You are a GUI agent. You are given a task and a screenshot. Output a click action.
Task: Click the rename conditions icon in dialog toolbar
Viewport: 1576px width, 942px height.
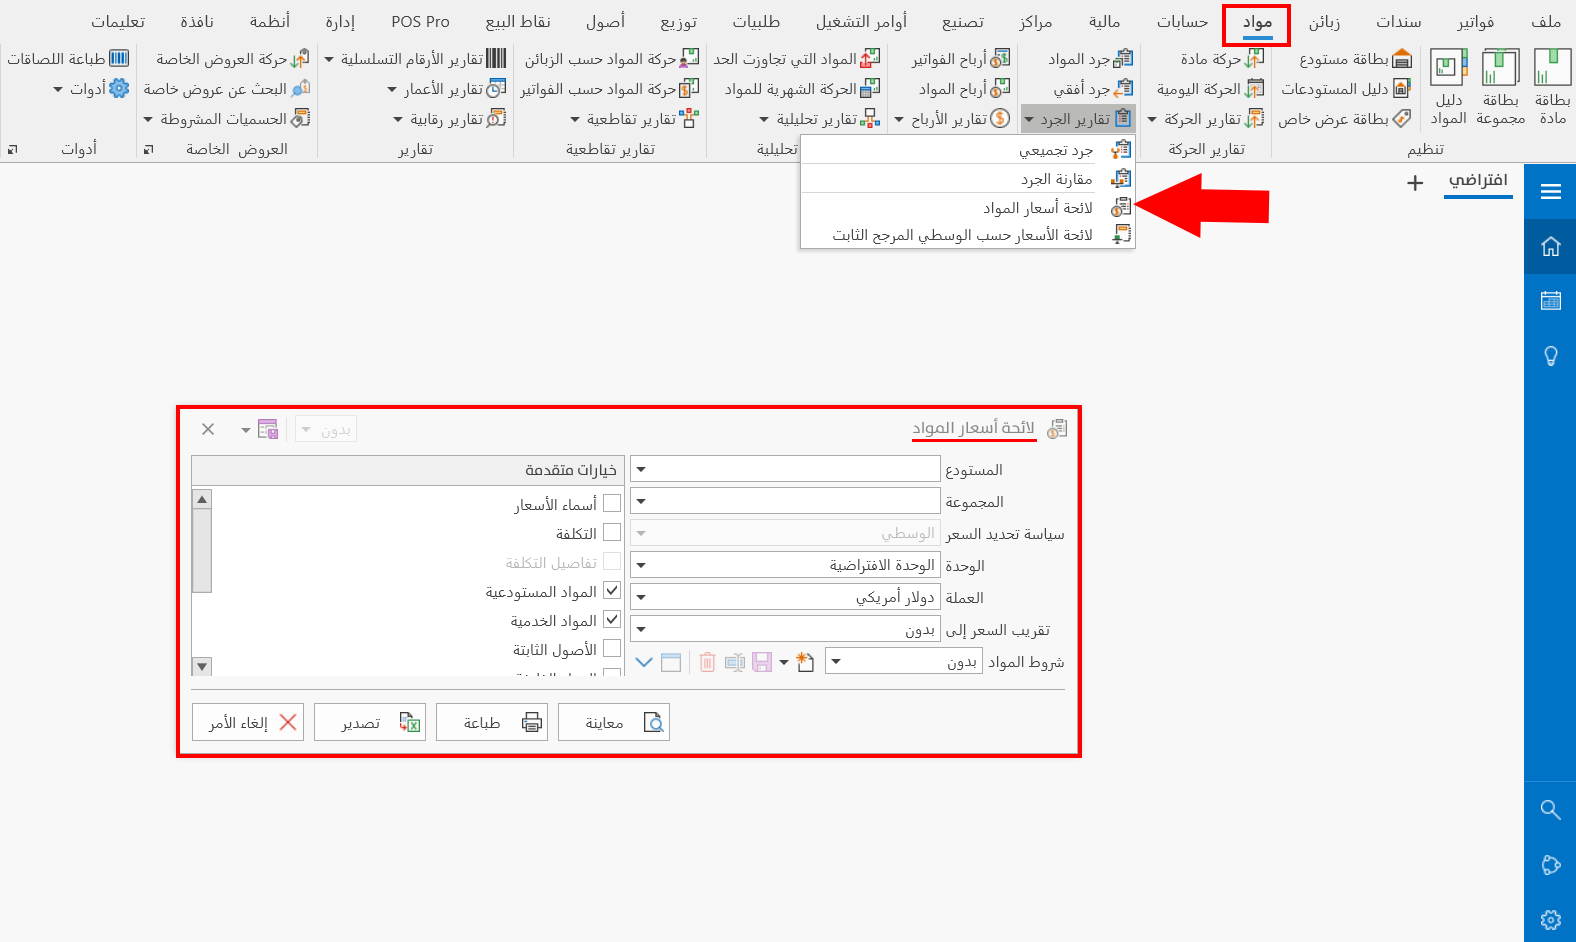coord(735,662)
